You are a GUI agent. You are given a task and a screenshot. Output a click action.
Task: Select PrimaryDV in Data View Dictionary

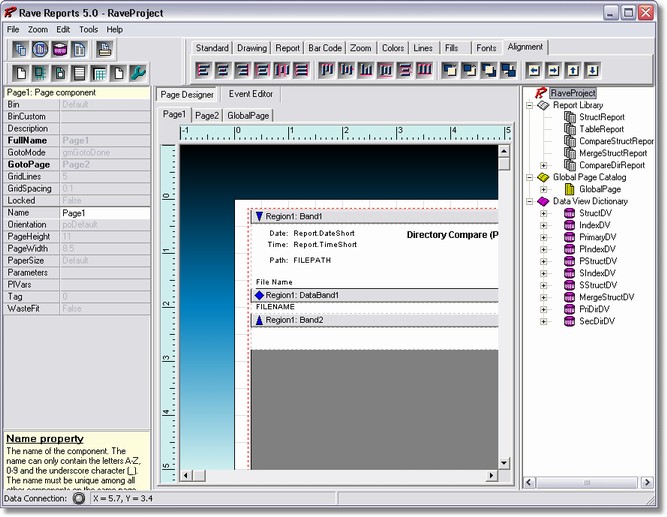click(597, 237)
